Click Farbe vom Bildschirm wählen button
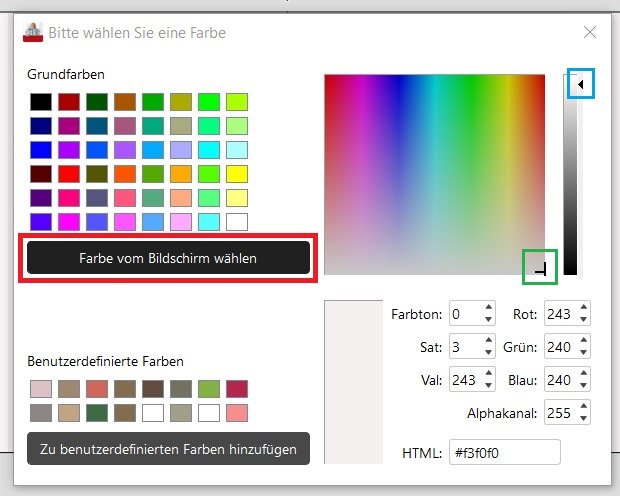This screenshot has width=620, height=496. point(168,258)
